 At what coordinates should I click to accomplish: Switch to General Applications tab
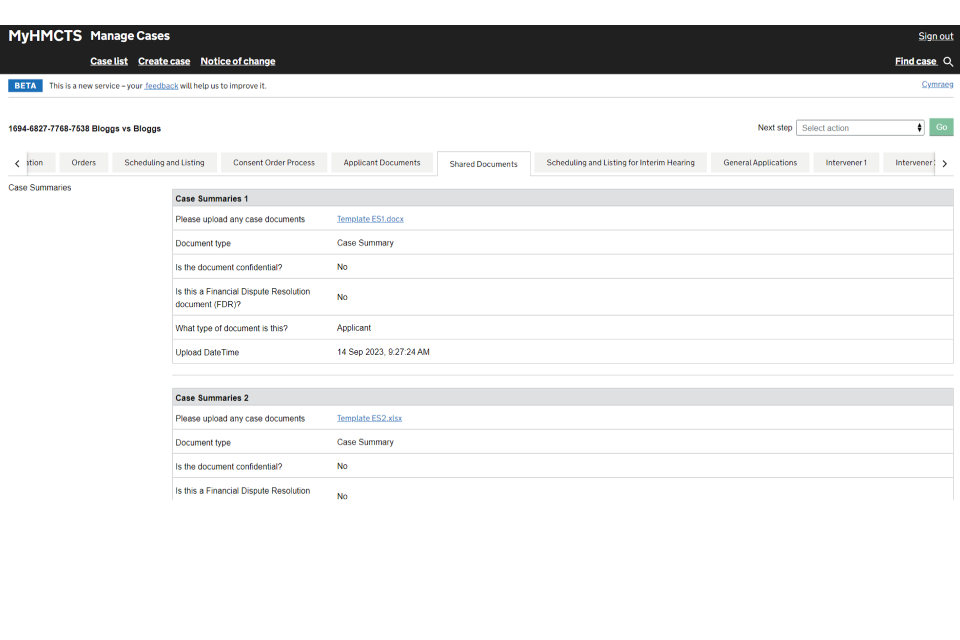760,163
